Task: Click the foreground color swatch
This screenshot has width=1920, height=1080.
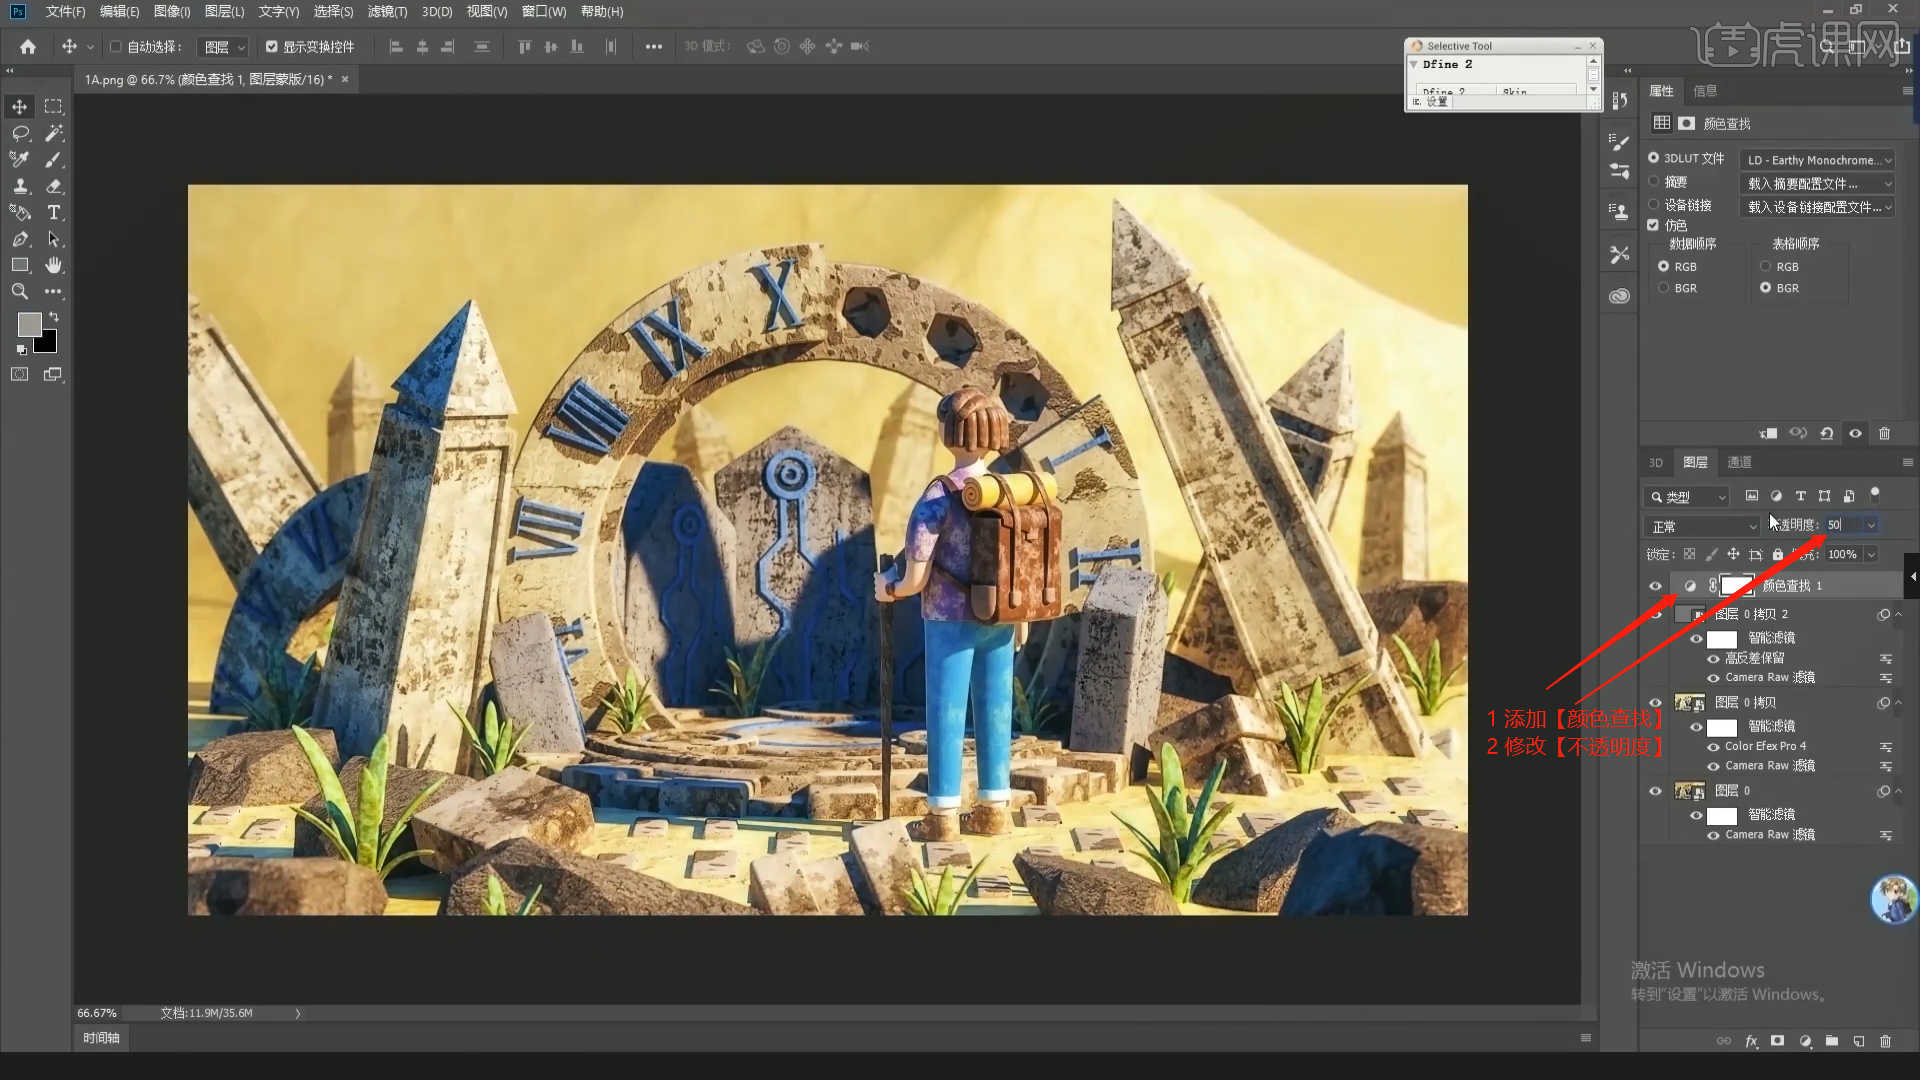Action: pyautogui.click(x=29, y=324)
